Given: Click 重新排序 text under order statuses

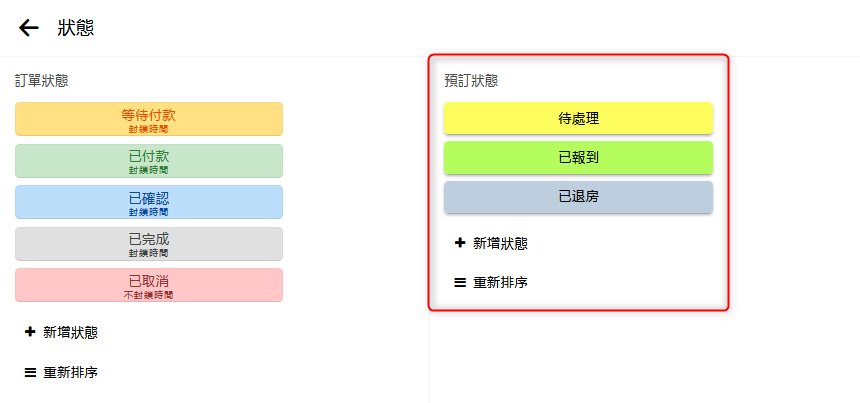Looking at the screenshot, I should [70, 372].
